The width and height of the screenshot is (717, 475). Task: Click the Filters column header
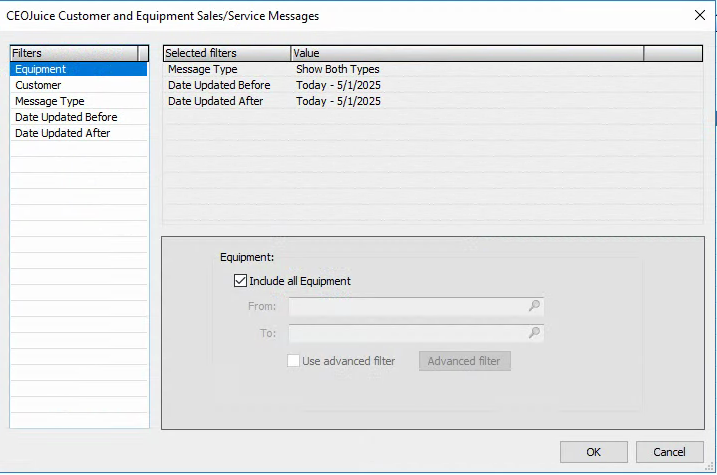[x=74, y=53]
